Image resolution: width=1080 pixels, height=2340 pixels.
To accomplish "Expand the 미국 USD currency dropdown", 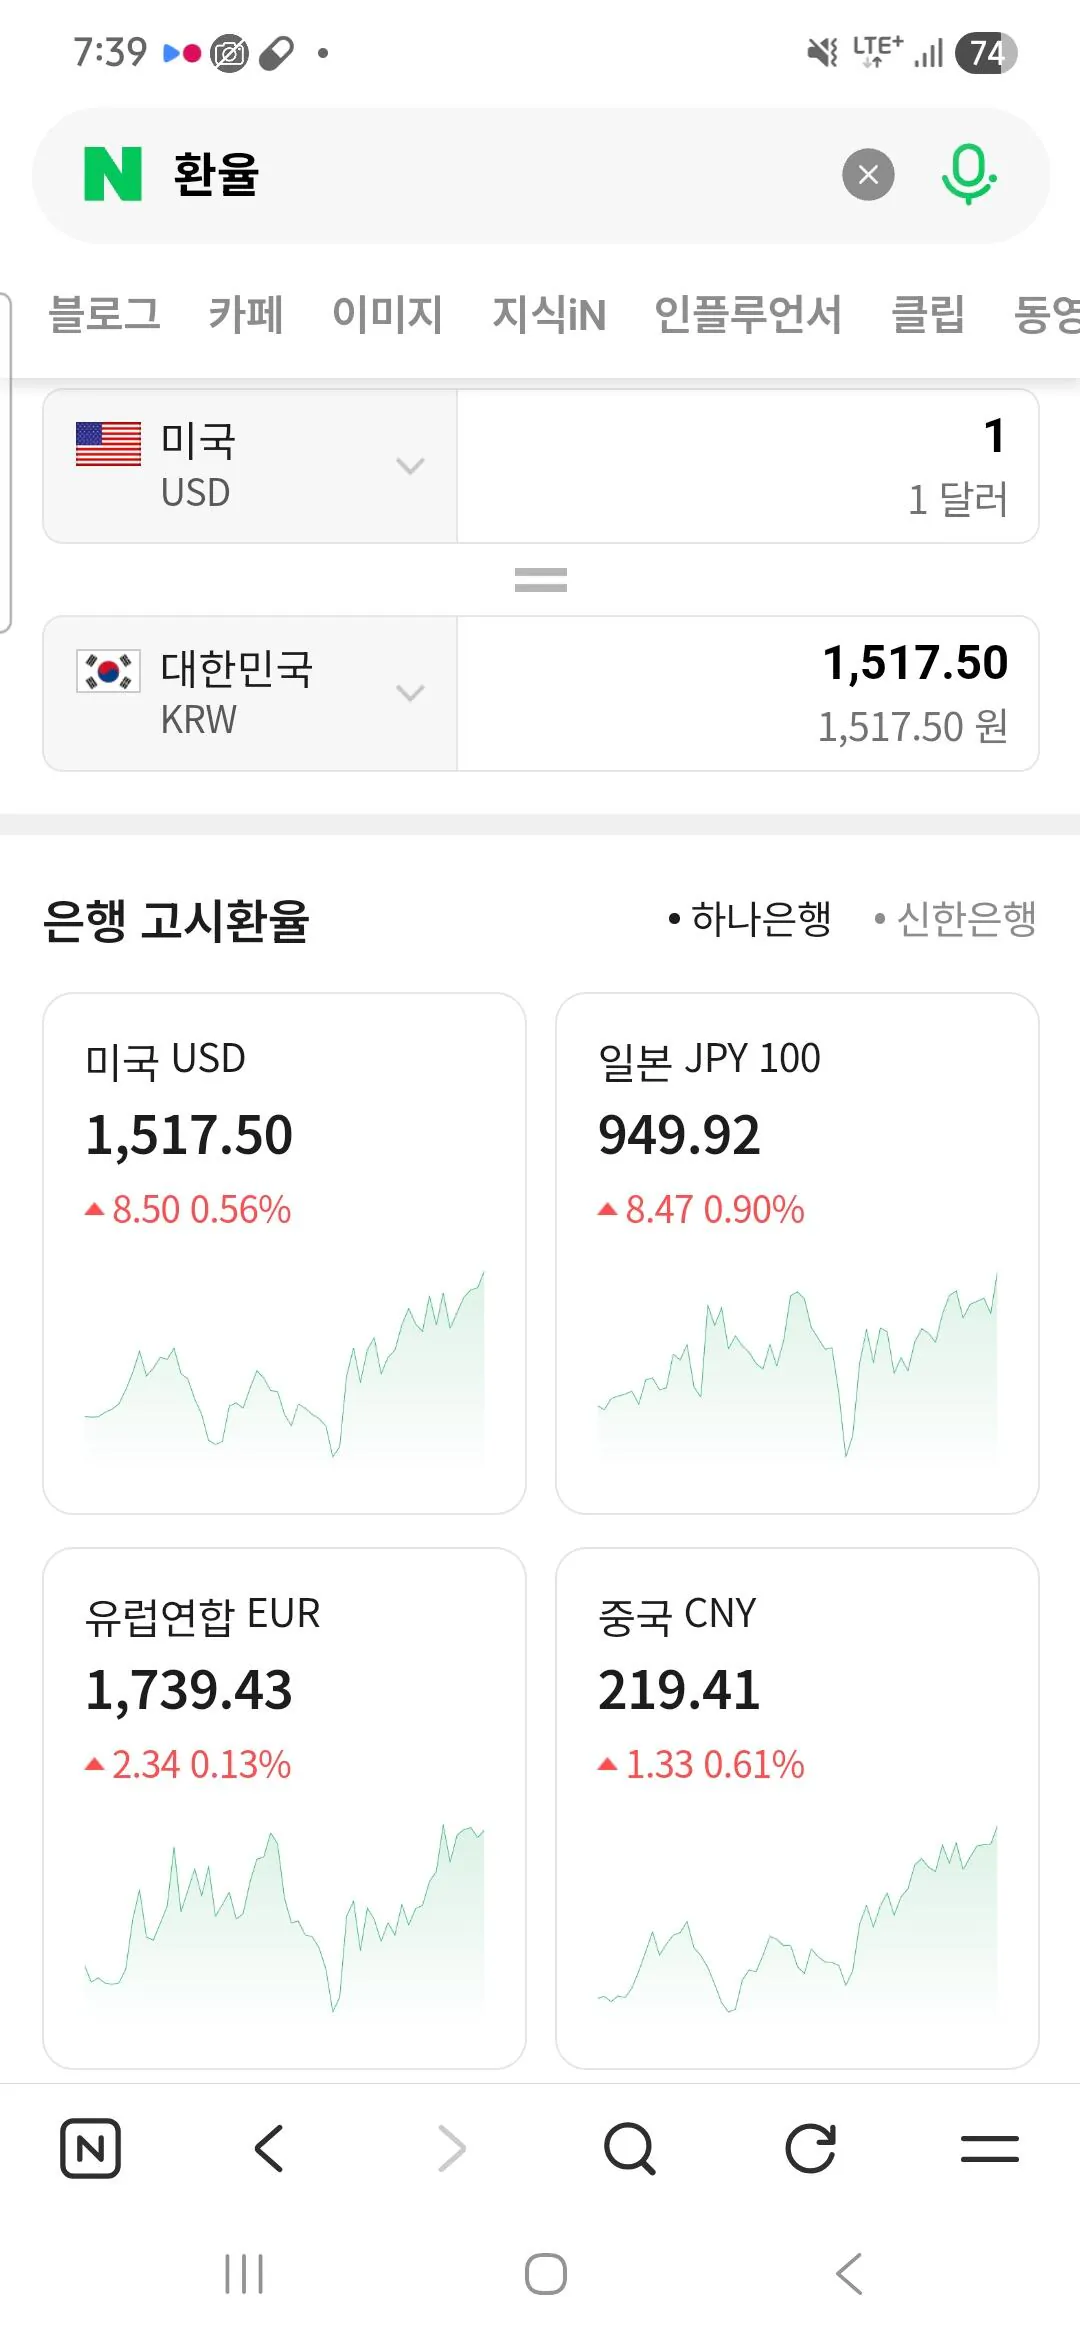I will [x=250, y=466].
